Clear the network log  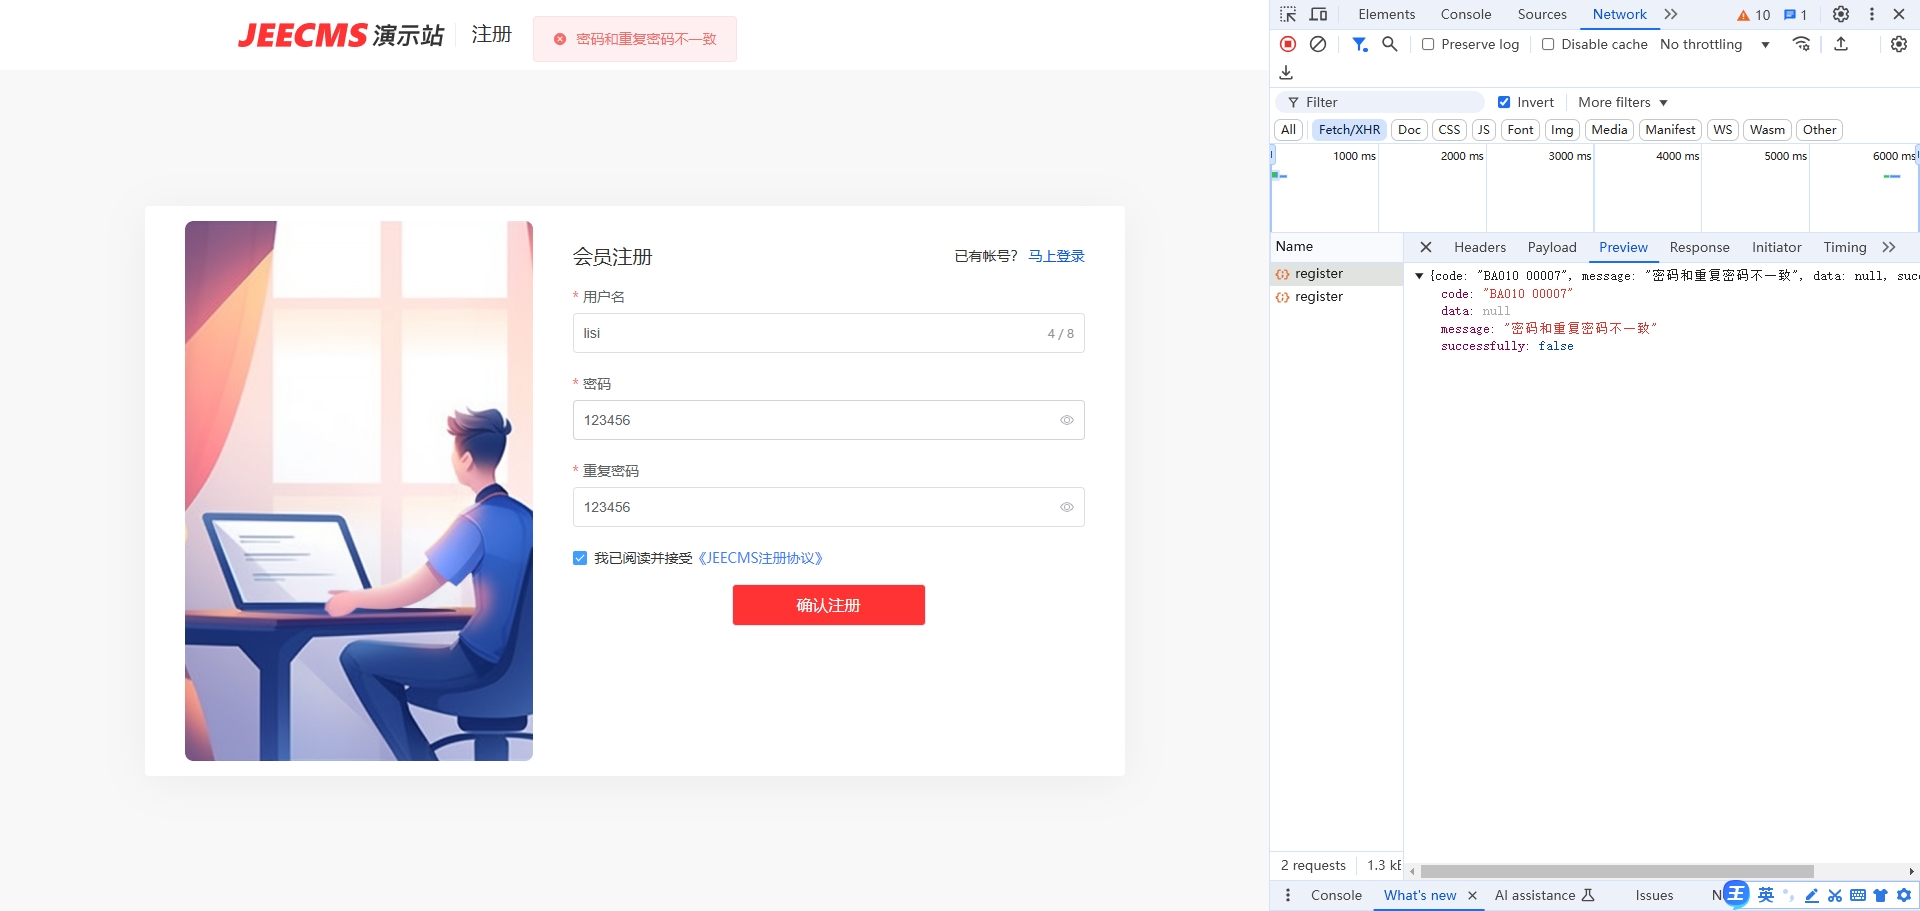click(1318, 44)
